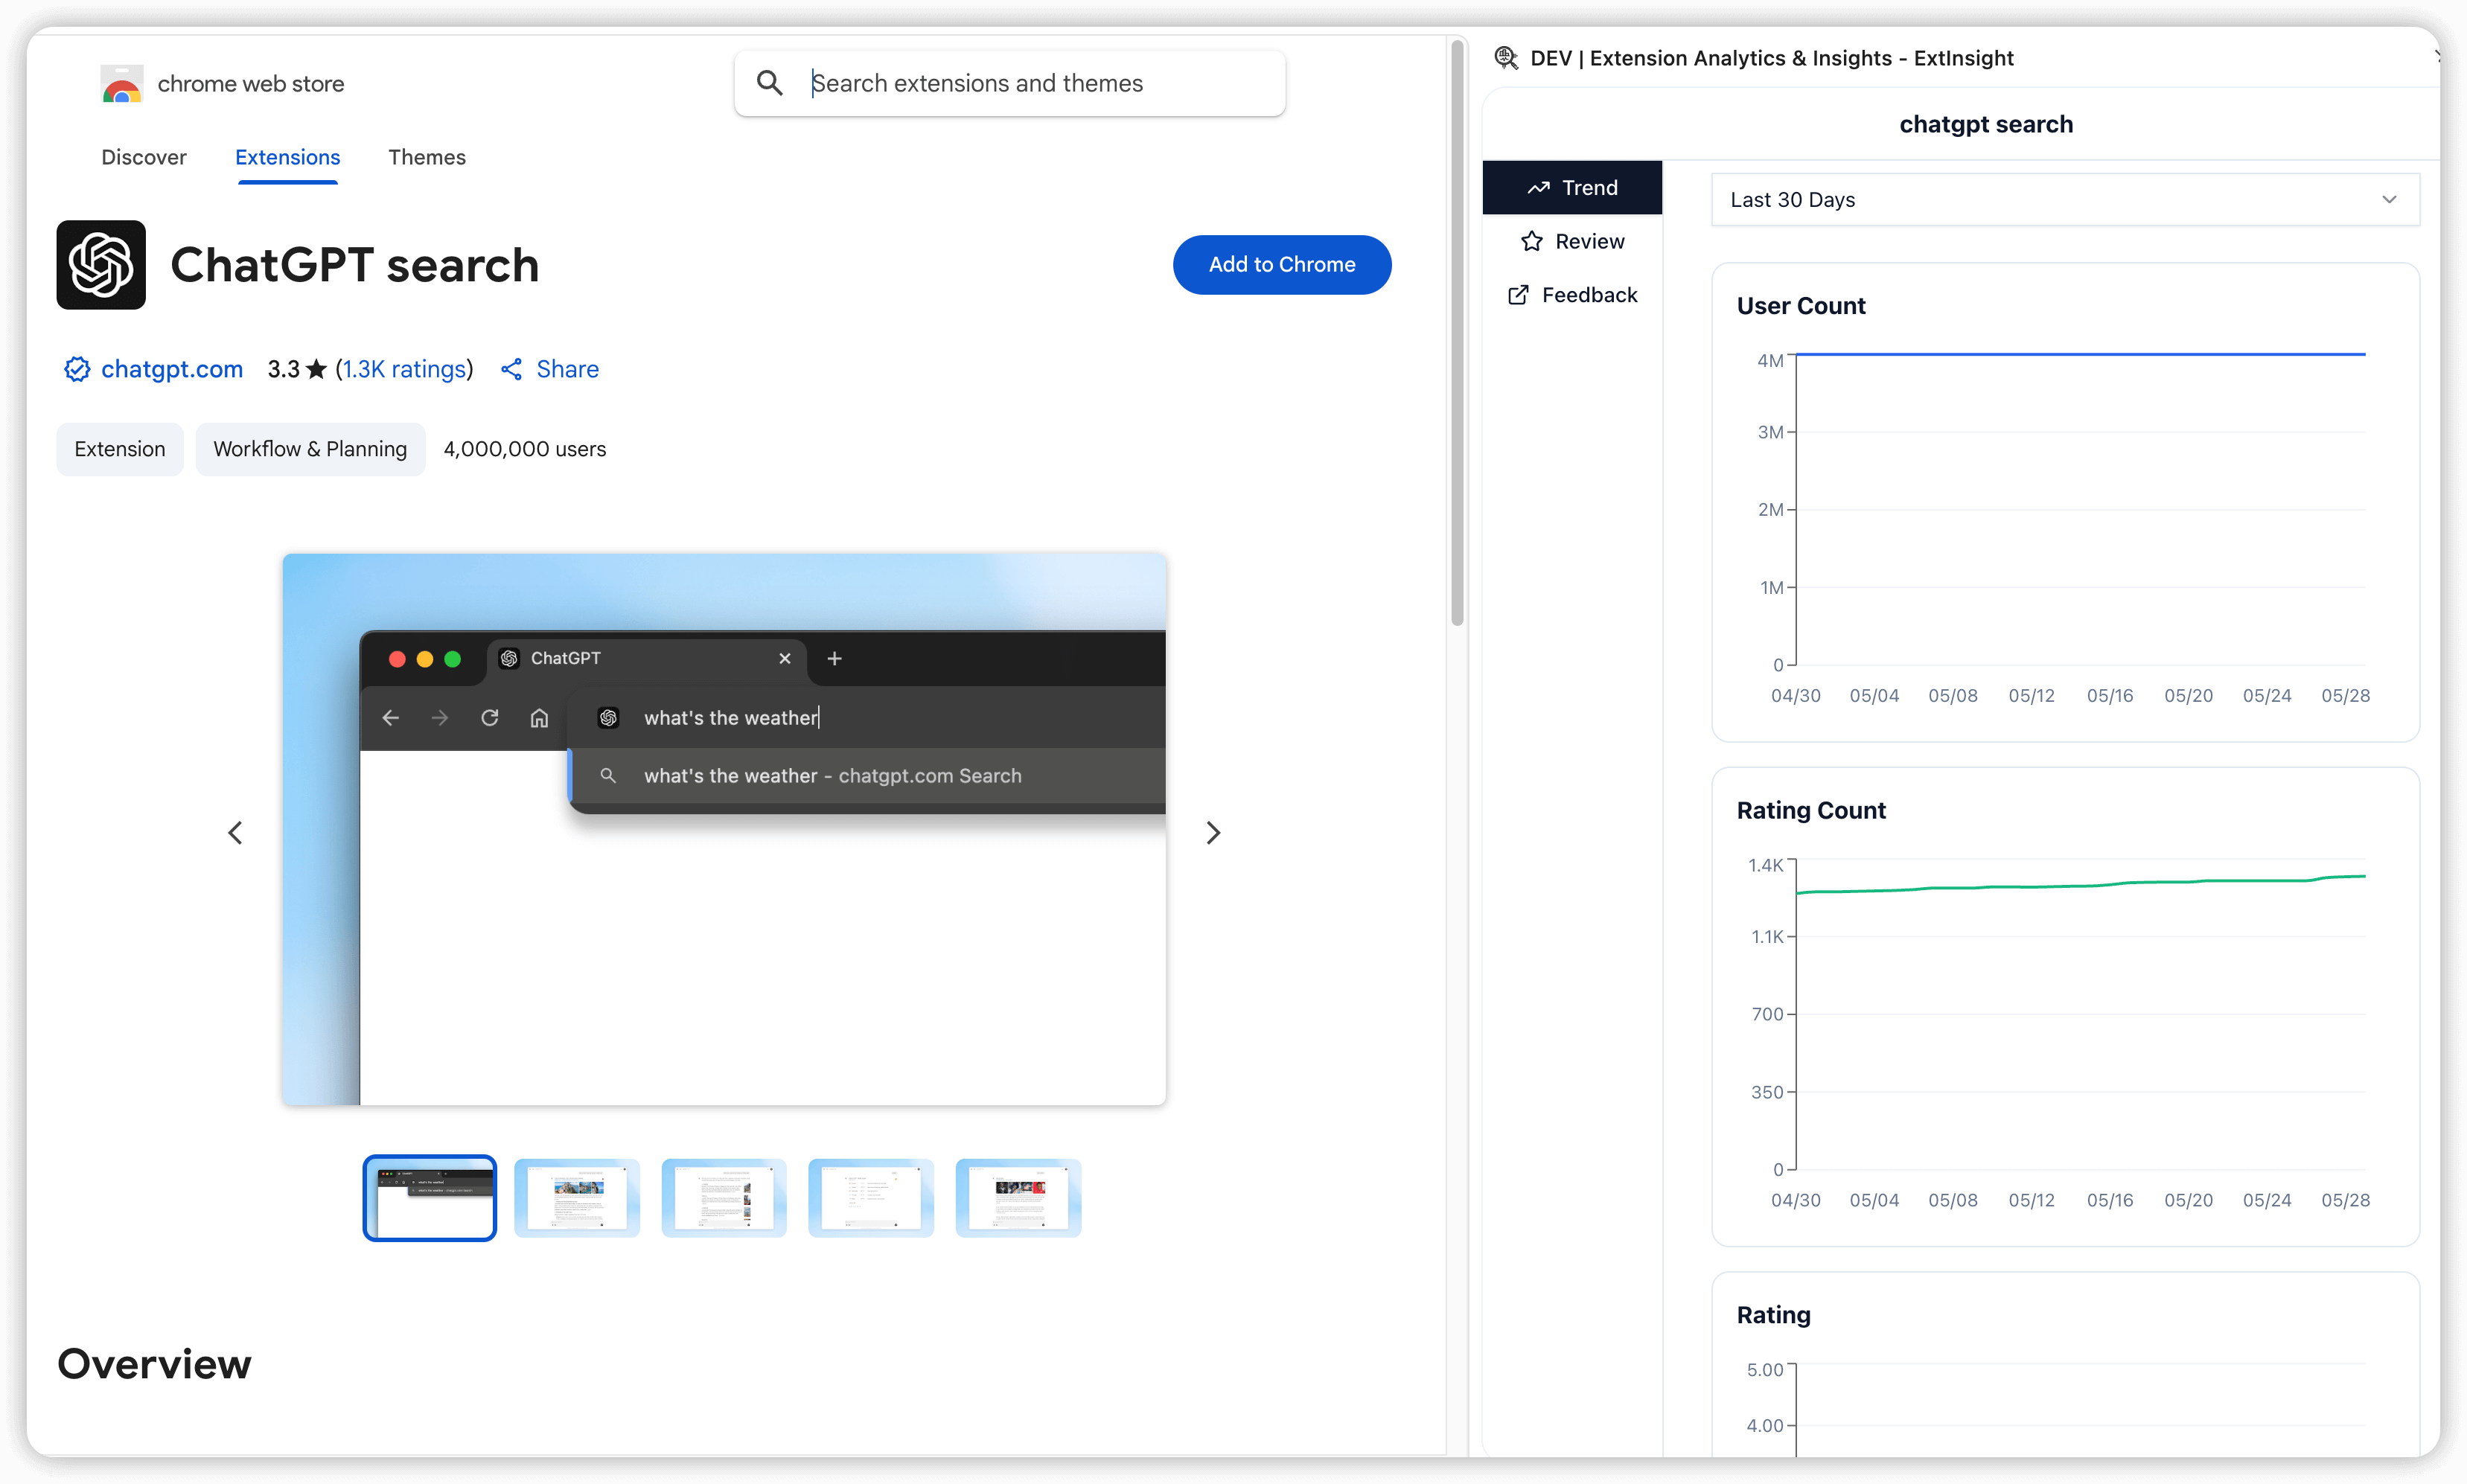Screen dimensions: 2467x1484
Task: Open the 1.3K ratings link
Action: [404, 369]
